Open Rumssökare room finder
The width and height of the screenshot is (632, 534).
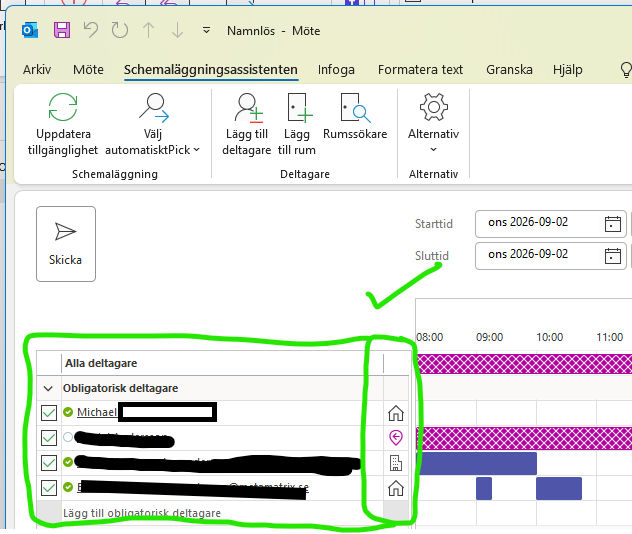click(x=355, y=117)
